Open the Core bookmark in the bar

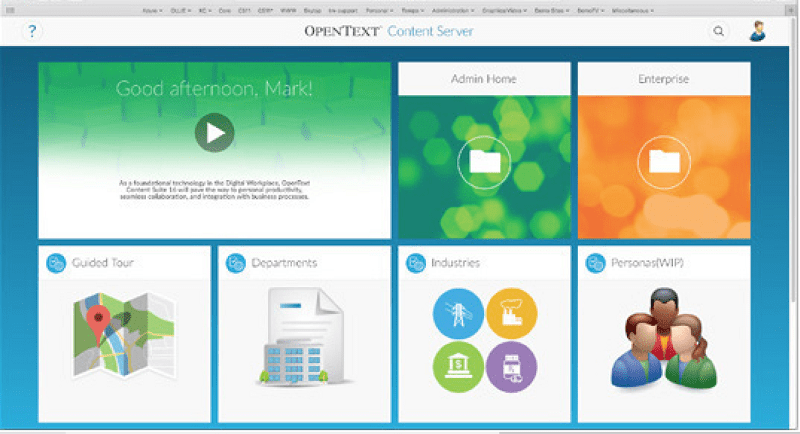[224, 10]
